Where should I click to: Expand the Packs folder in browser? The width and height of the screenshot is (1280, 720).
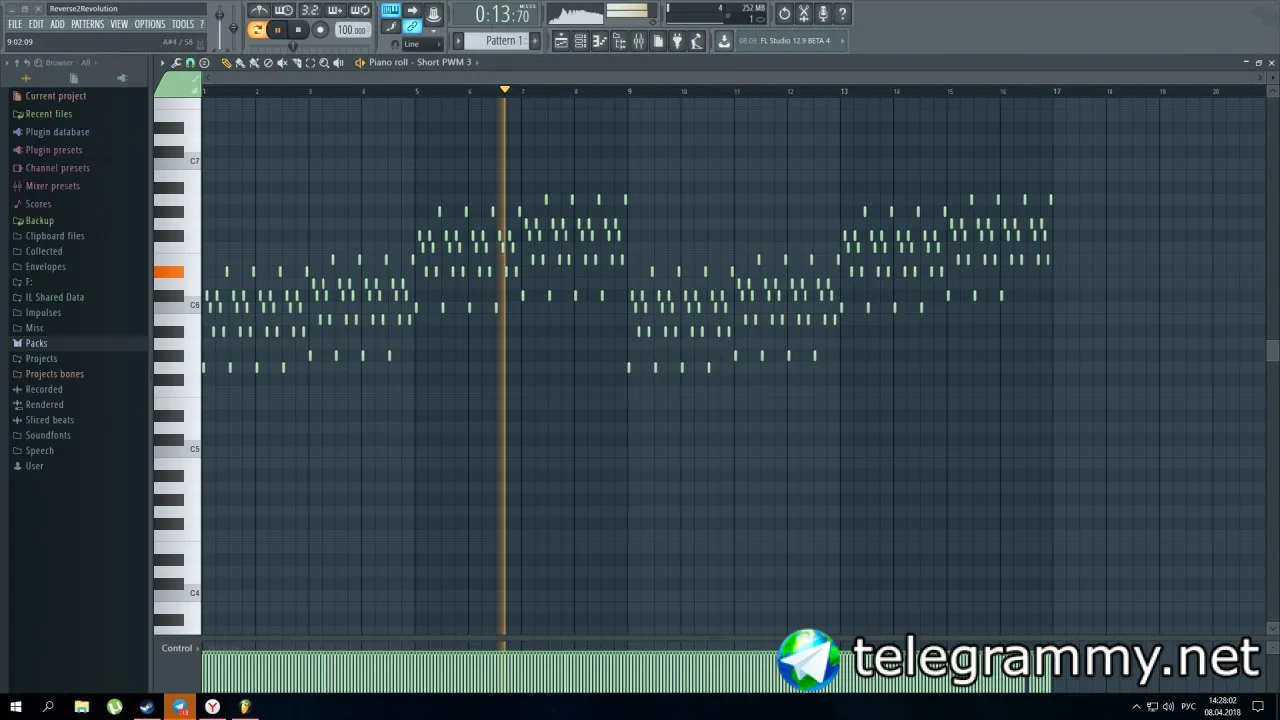pyautogui.click(x=36, y=343)
